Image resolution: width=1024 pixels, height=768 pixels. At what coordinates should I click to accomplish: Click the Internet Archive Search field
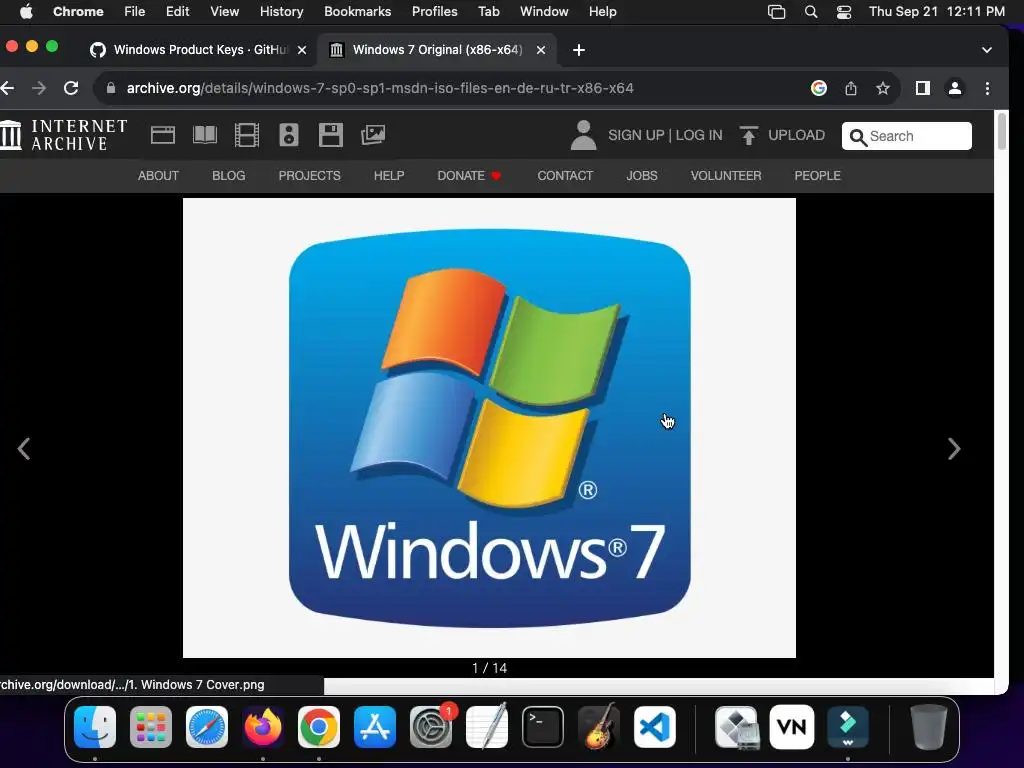906,136
